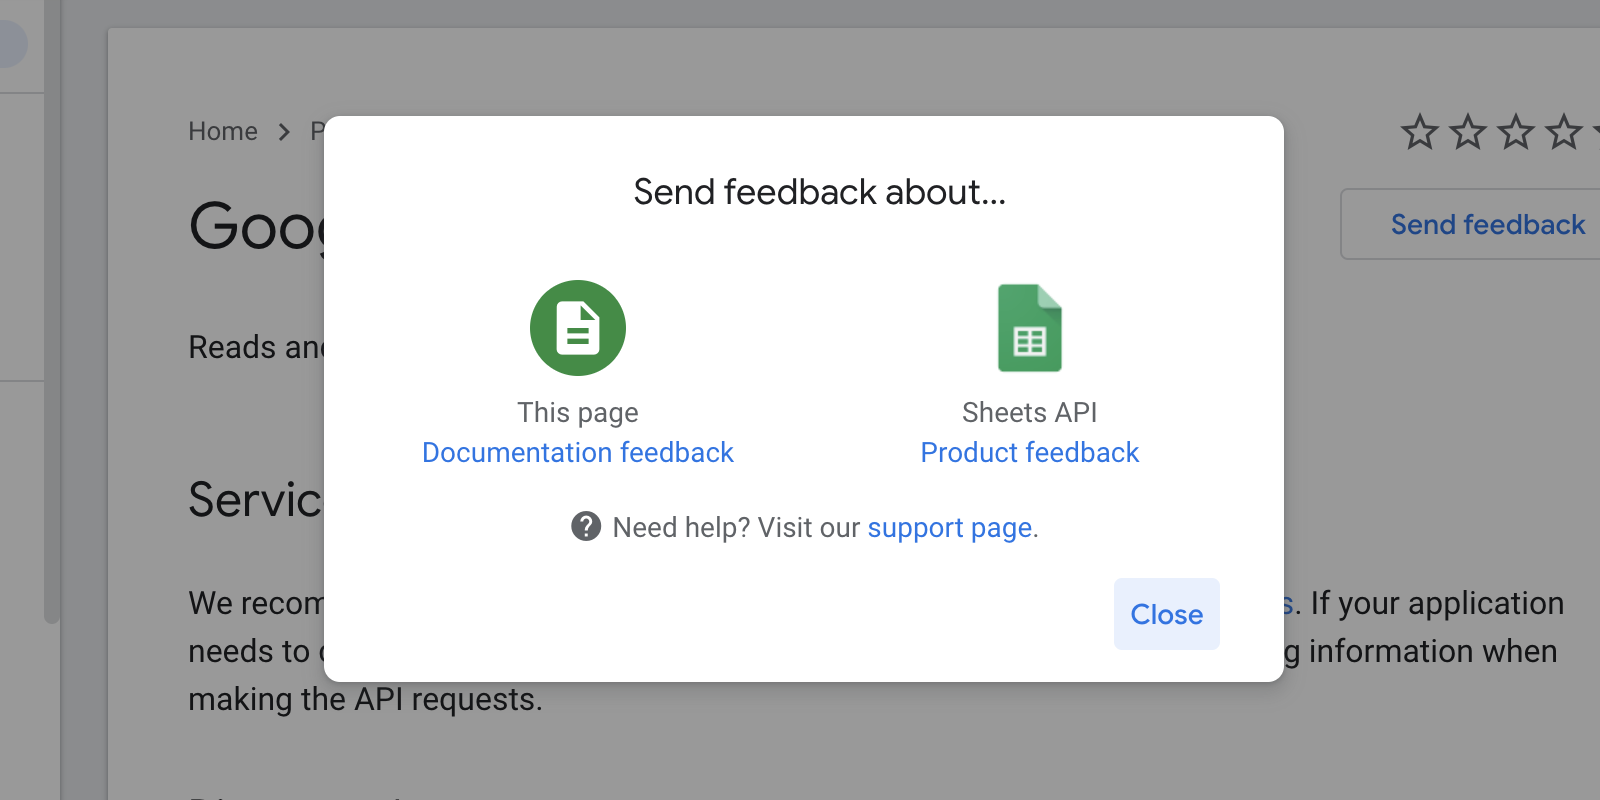1600x800 pixels.
Task: Click the Google Sheets API icon
Action: coord(1030,328)
